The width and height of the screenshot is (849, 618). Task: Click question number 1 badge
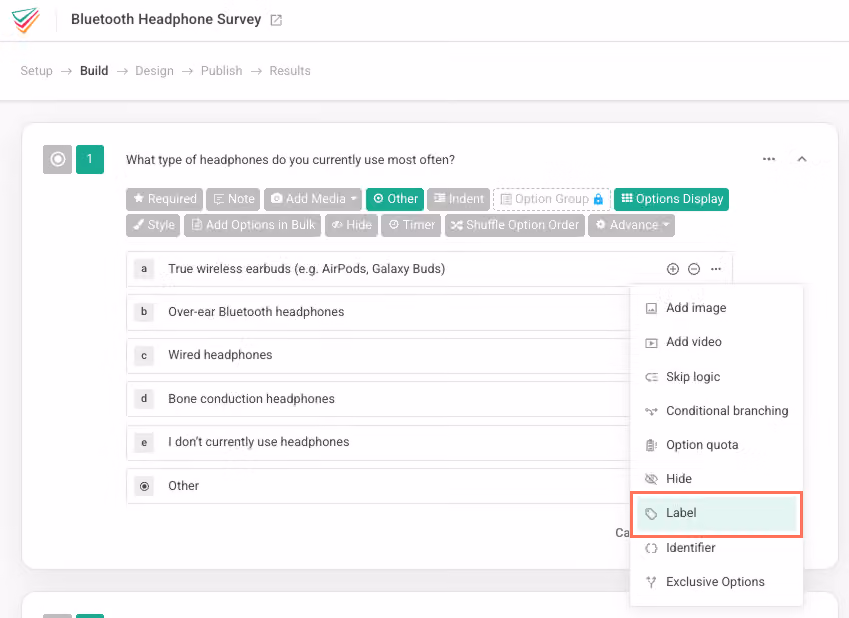[90, 159]
